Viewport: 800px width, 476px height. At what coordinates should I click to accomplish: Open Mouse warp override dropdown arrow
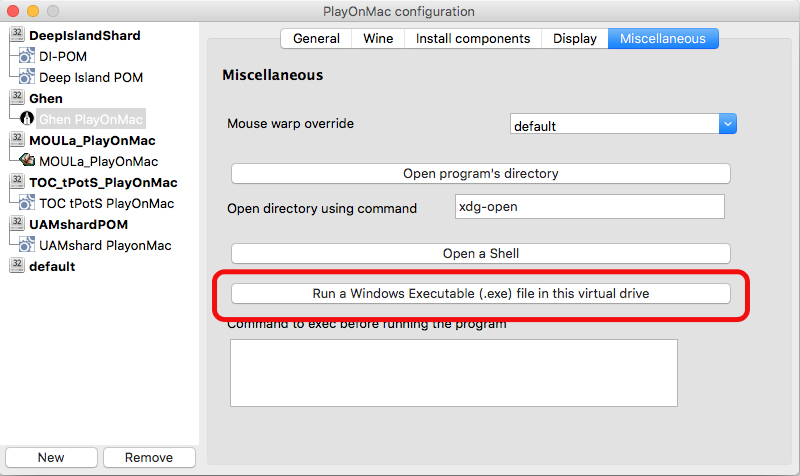(x=728, y=123)
